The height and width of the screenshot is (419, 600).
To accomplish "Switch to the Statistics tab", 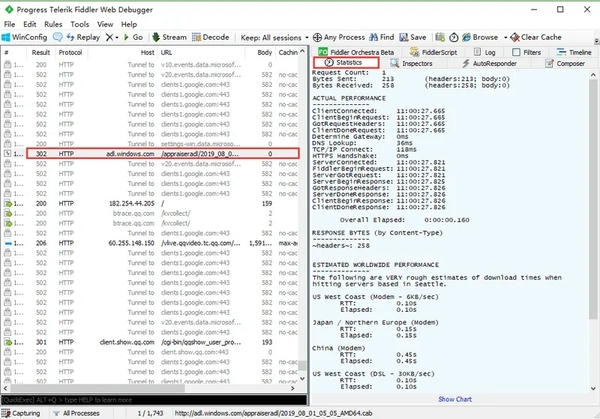I will pyautogui.click(x=346, y=62).
